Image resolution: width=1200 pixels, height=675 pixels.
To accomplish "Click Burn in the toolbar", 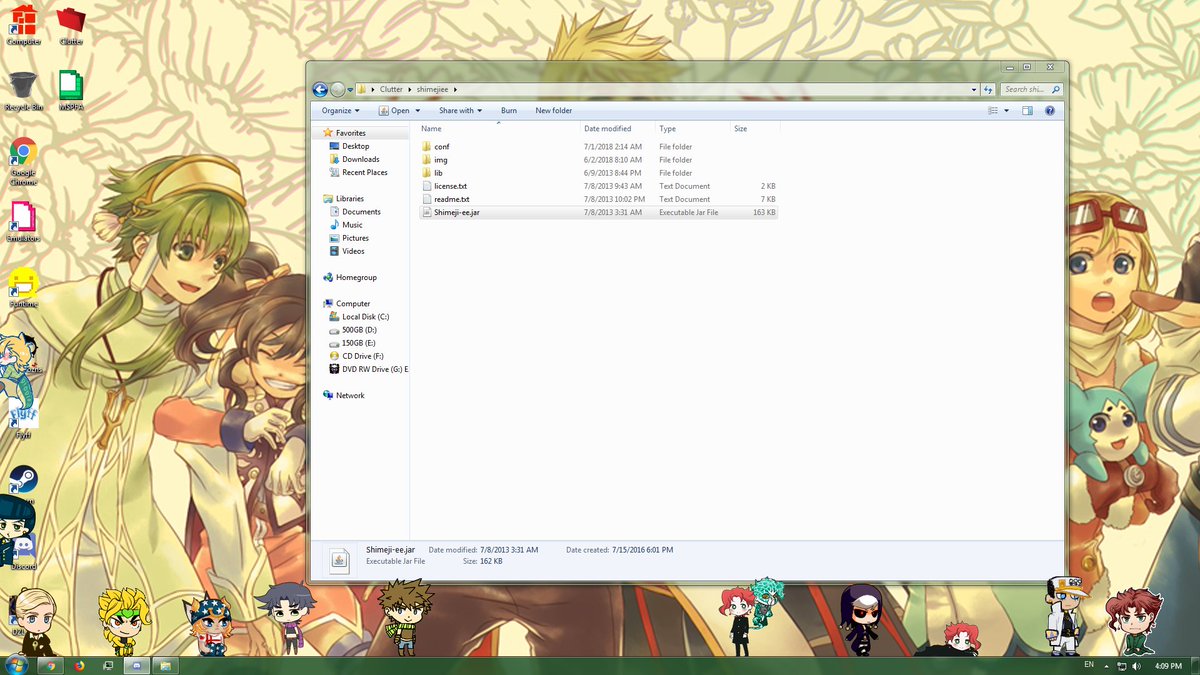I will pyautogui.click(x=509, y=111).
